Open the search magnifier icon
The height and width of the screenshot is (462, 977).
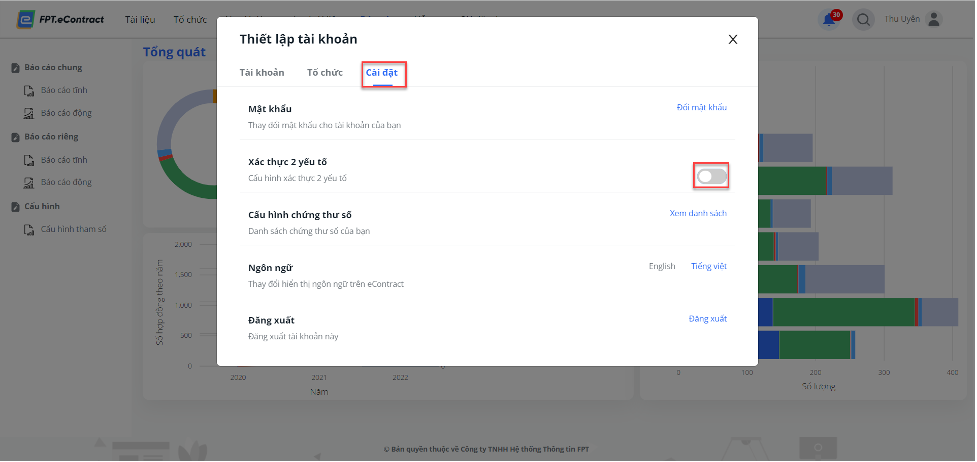tap(863, 20)
